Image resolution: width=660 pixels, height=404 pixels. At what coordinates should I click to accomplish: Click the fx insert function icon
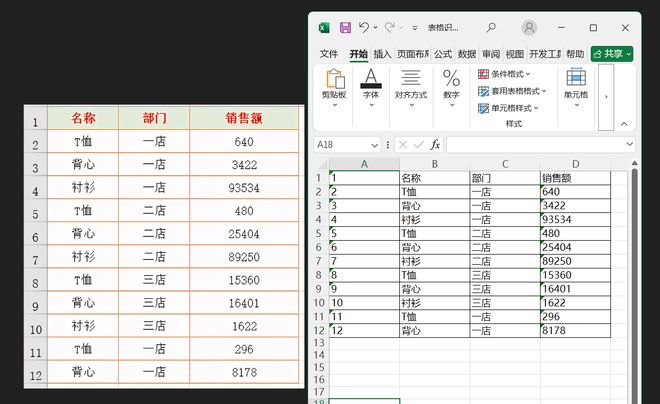click(x=435, y=145)
